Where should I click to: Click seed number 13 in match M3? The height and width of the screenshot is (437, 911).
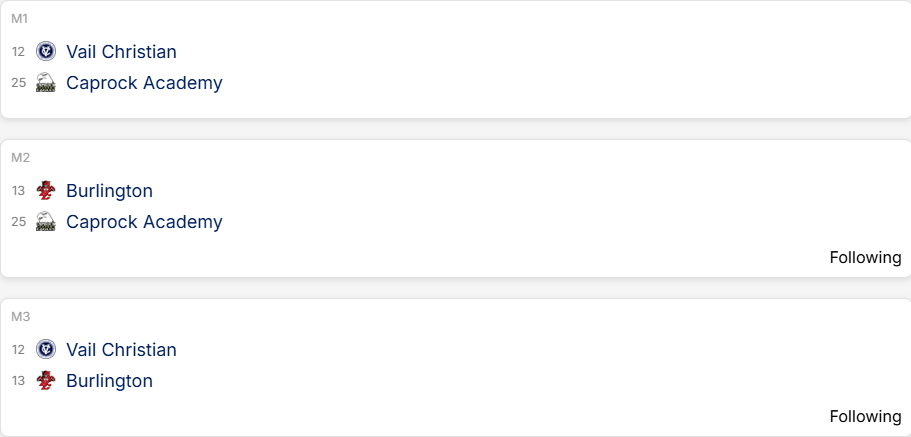pos(18,381)
